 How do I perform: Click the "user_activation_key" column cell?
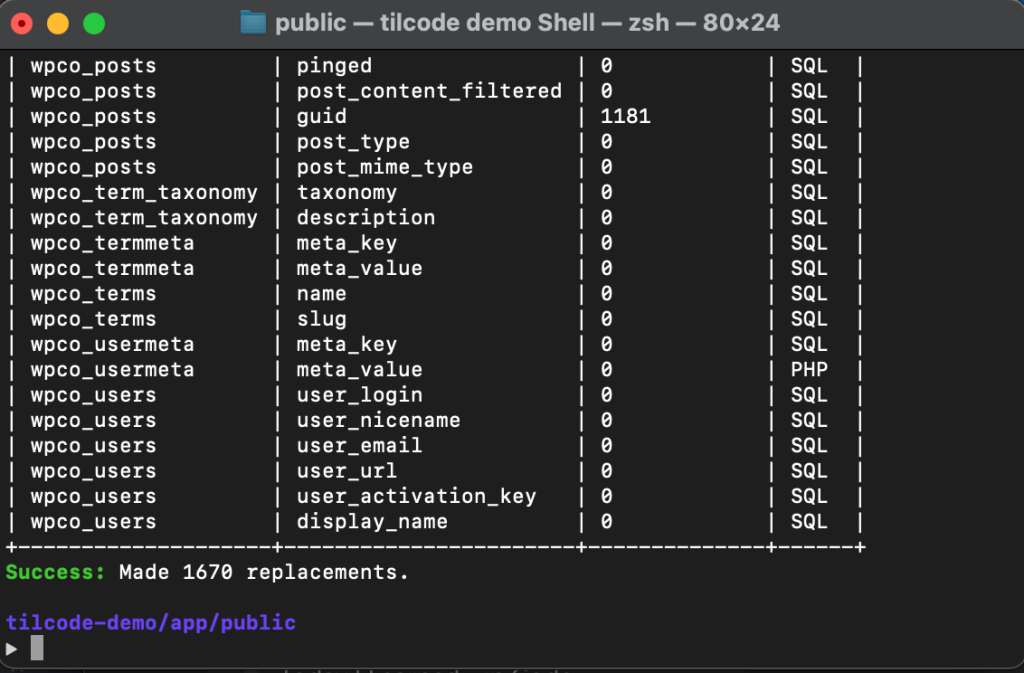[416, 496]
